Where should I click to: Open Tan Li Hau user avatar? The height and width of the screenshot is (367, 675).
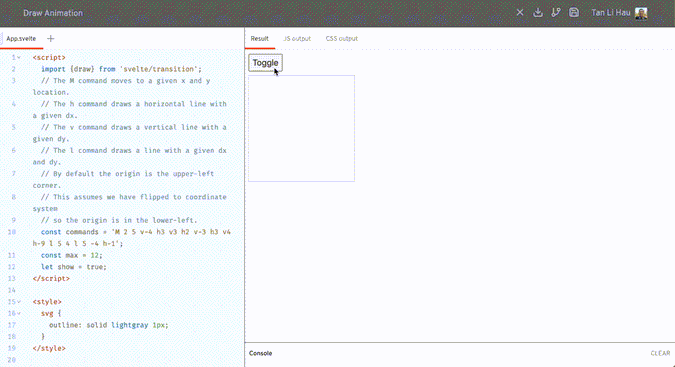(641, 13)
